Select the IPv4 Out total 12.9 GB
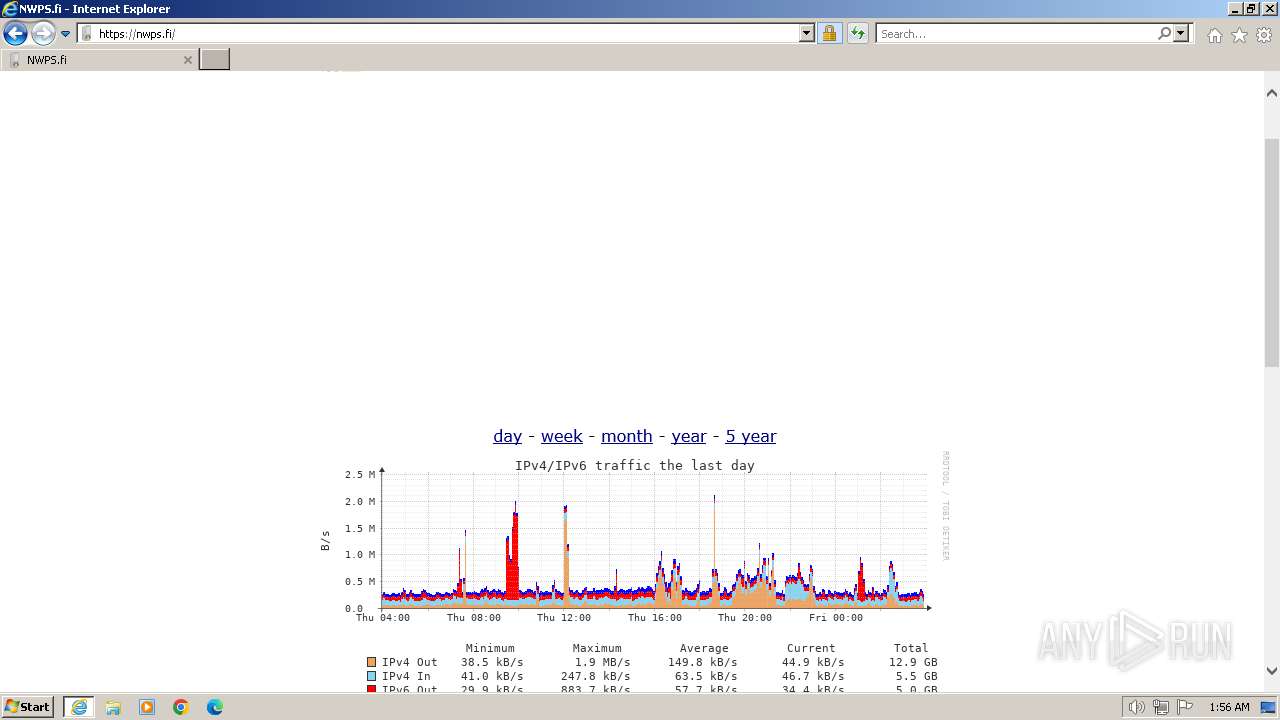This screenshot has height=720, width=1280. [x=914, y=662]
